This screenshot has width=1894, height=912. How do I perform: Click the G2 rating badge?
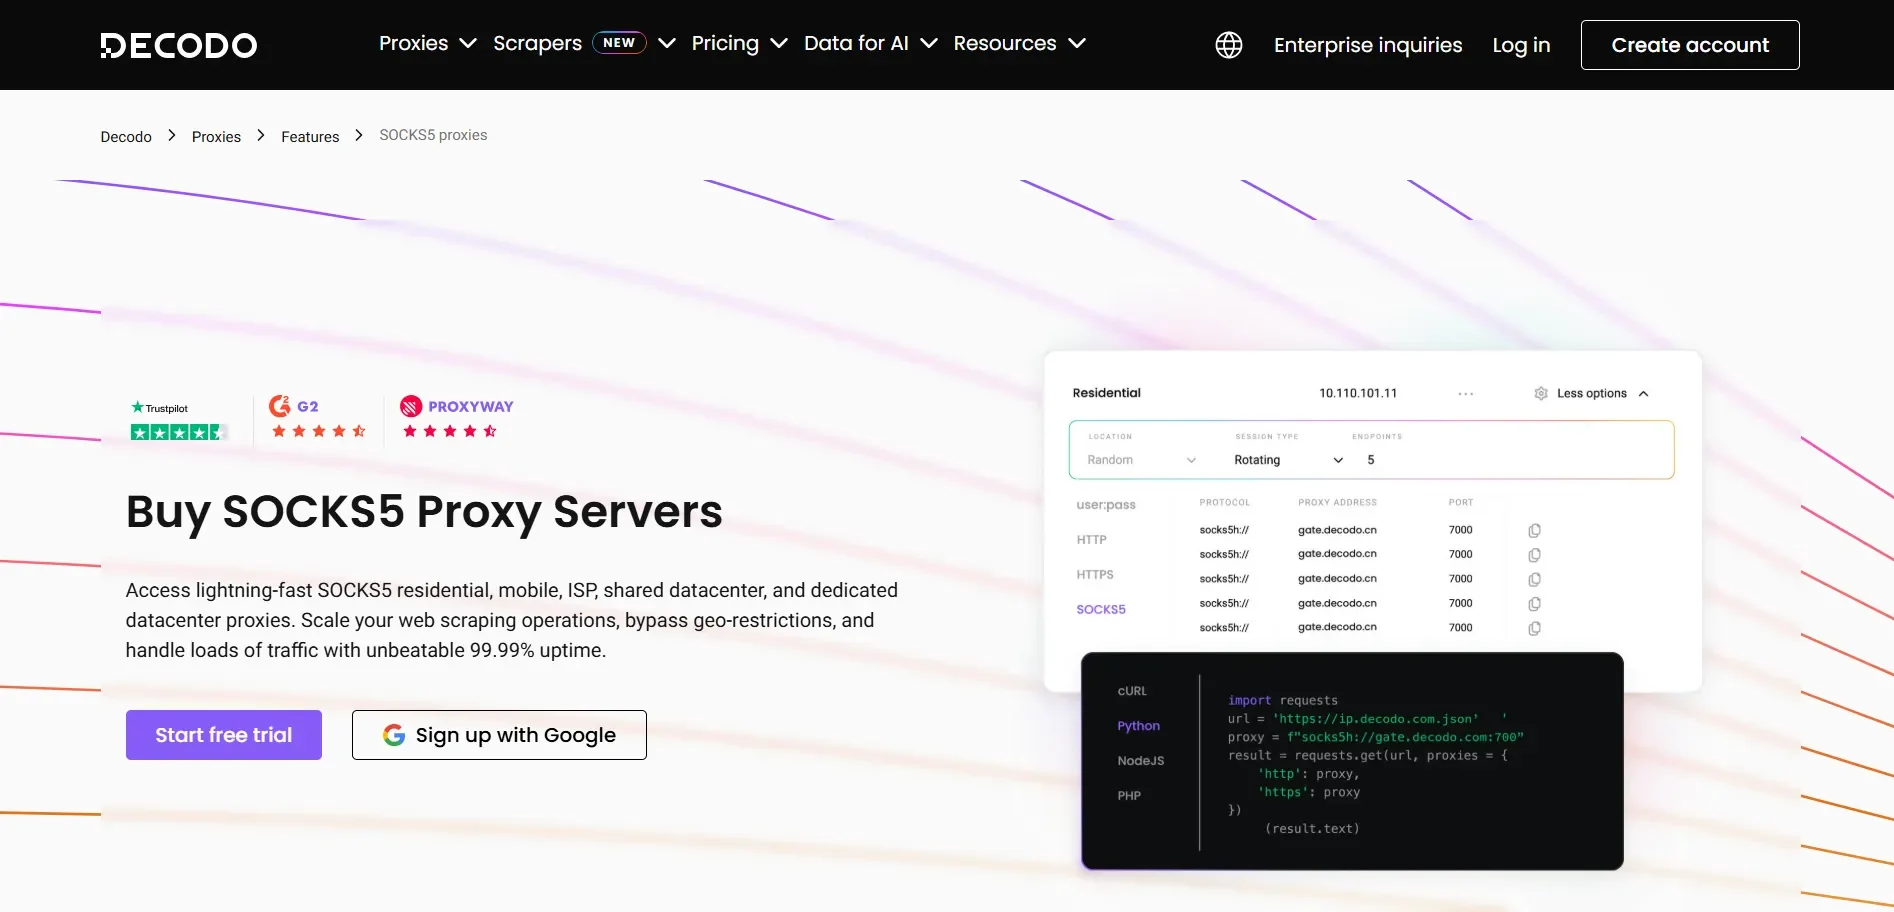318,418
